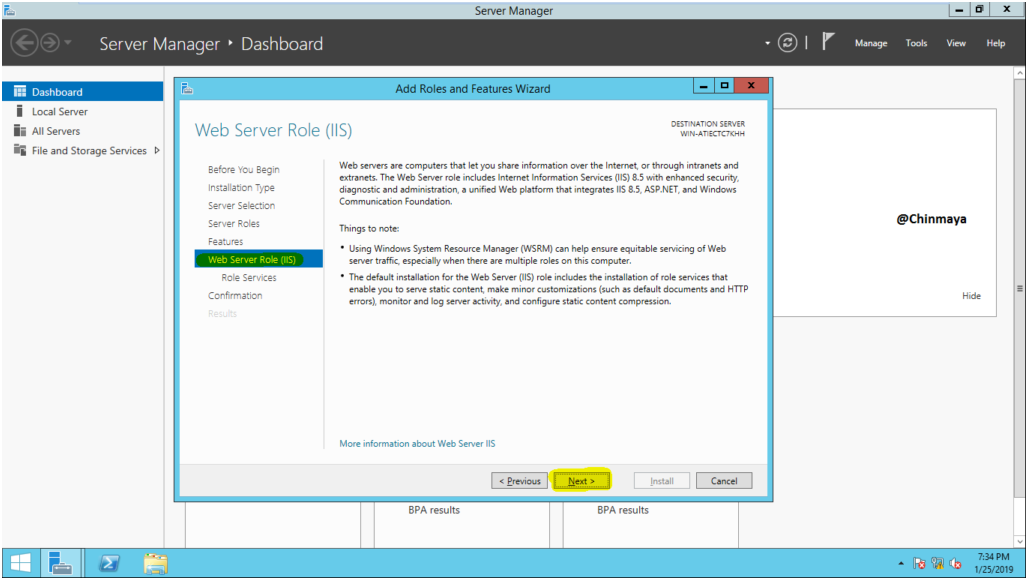Open the Help menu
Image resolution: width=1028 pixels, height=580 pixels.
[x=995, y=43]
